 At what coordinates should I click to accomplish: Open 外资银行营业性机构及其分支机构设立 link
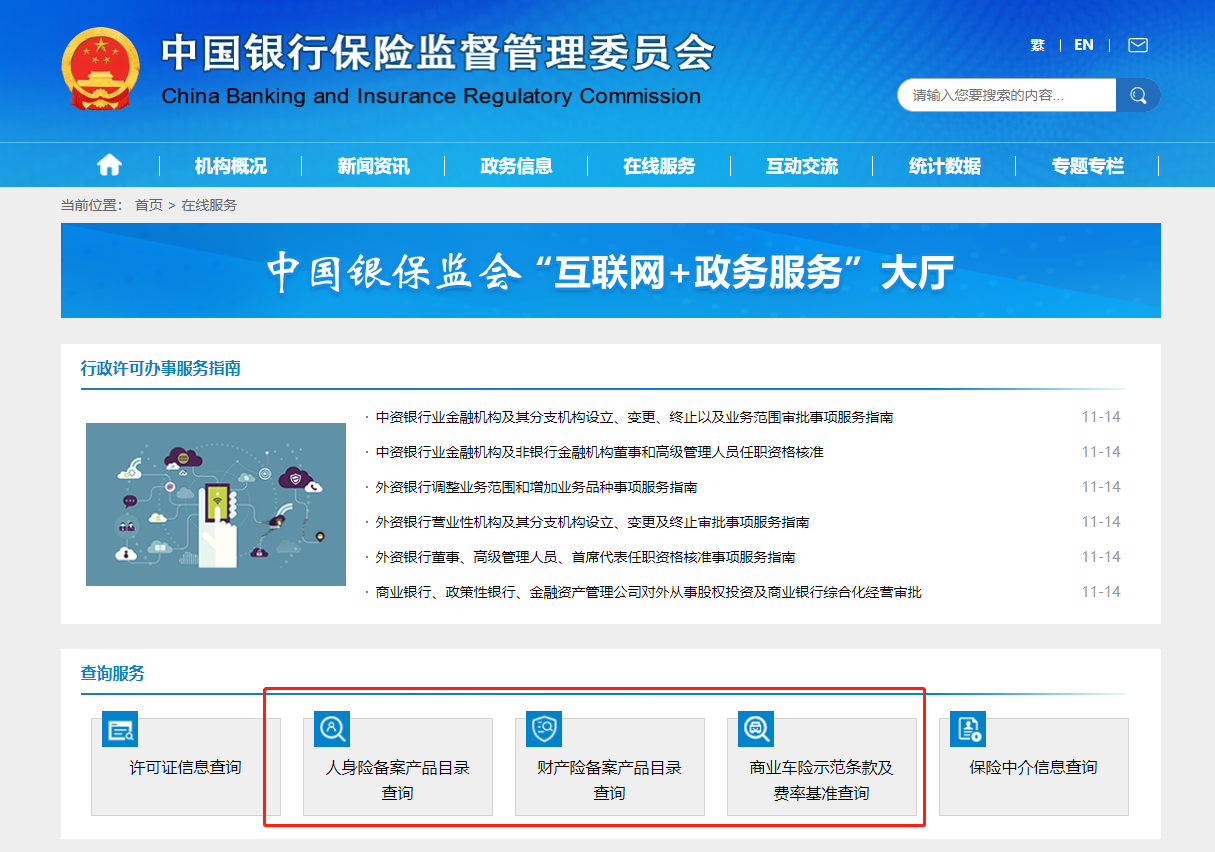click(592, 522)
